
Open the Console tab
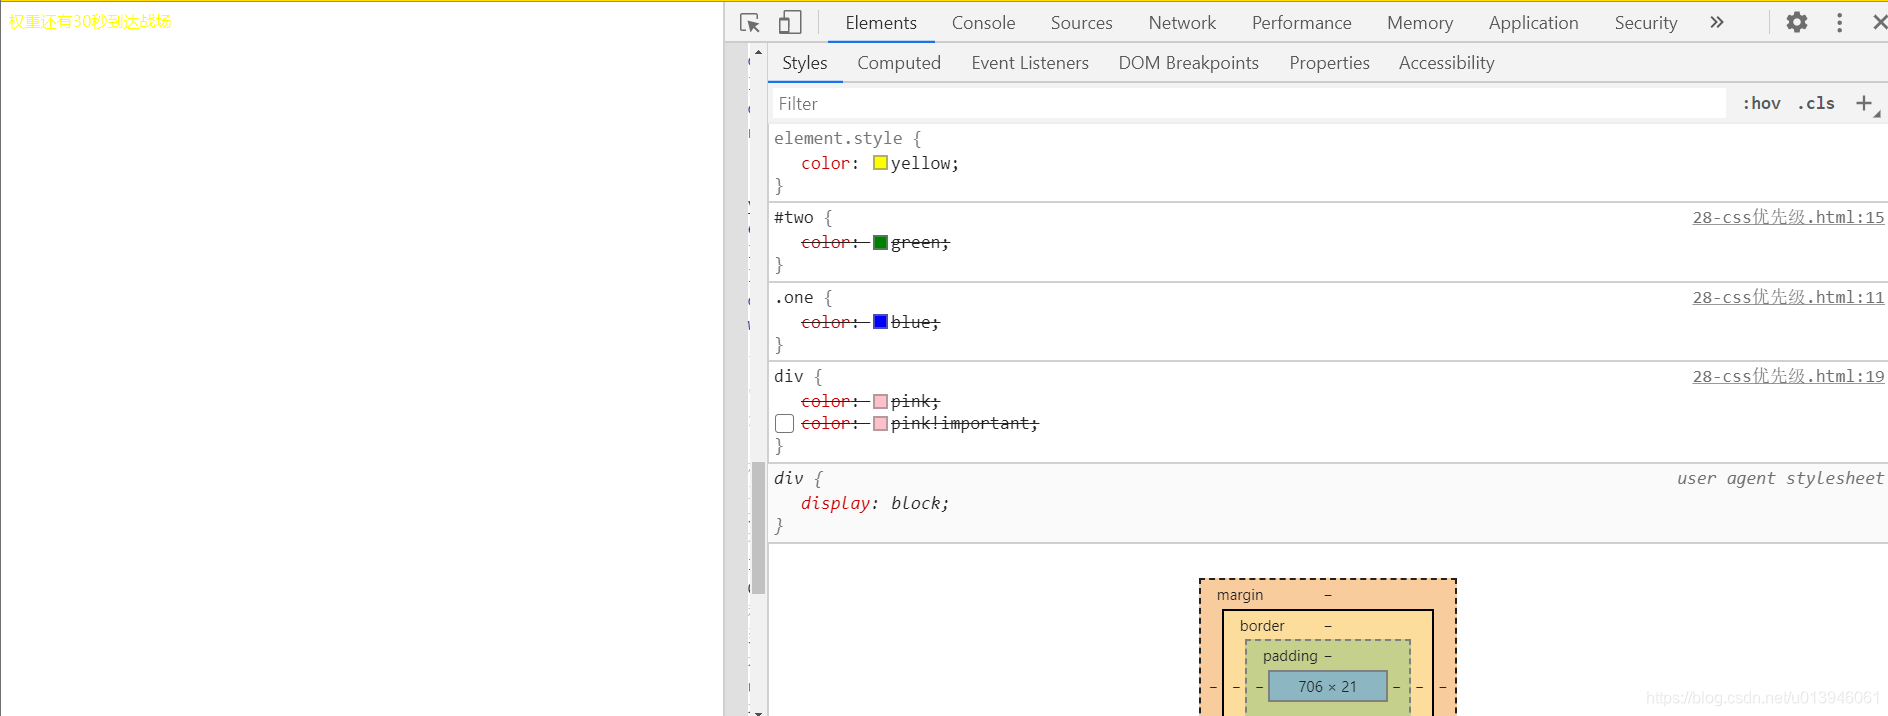coord(983,22)
